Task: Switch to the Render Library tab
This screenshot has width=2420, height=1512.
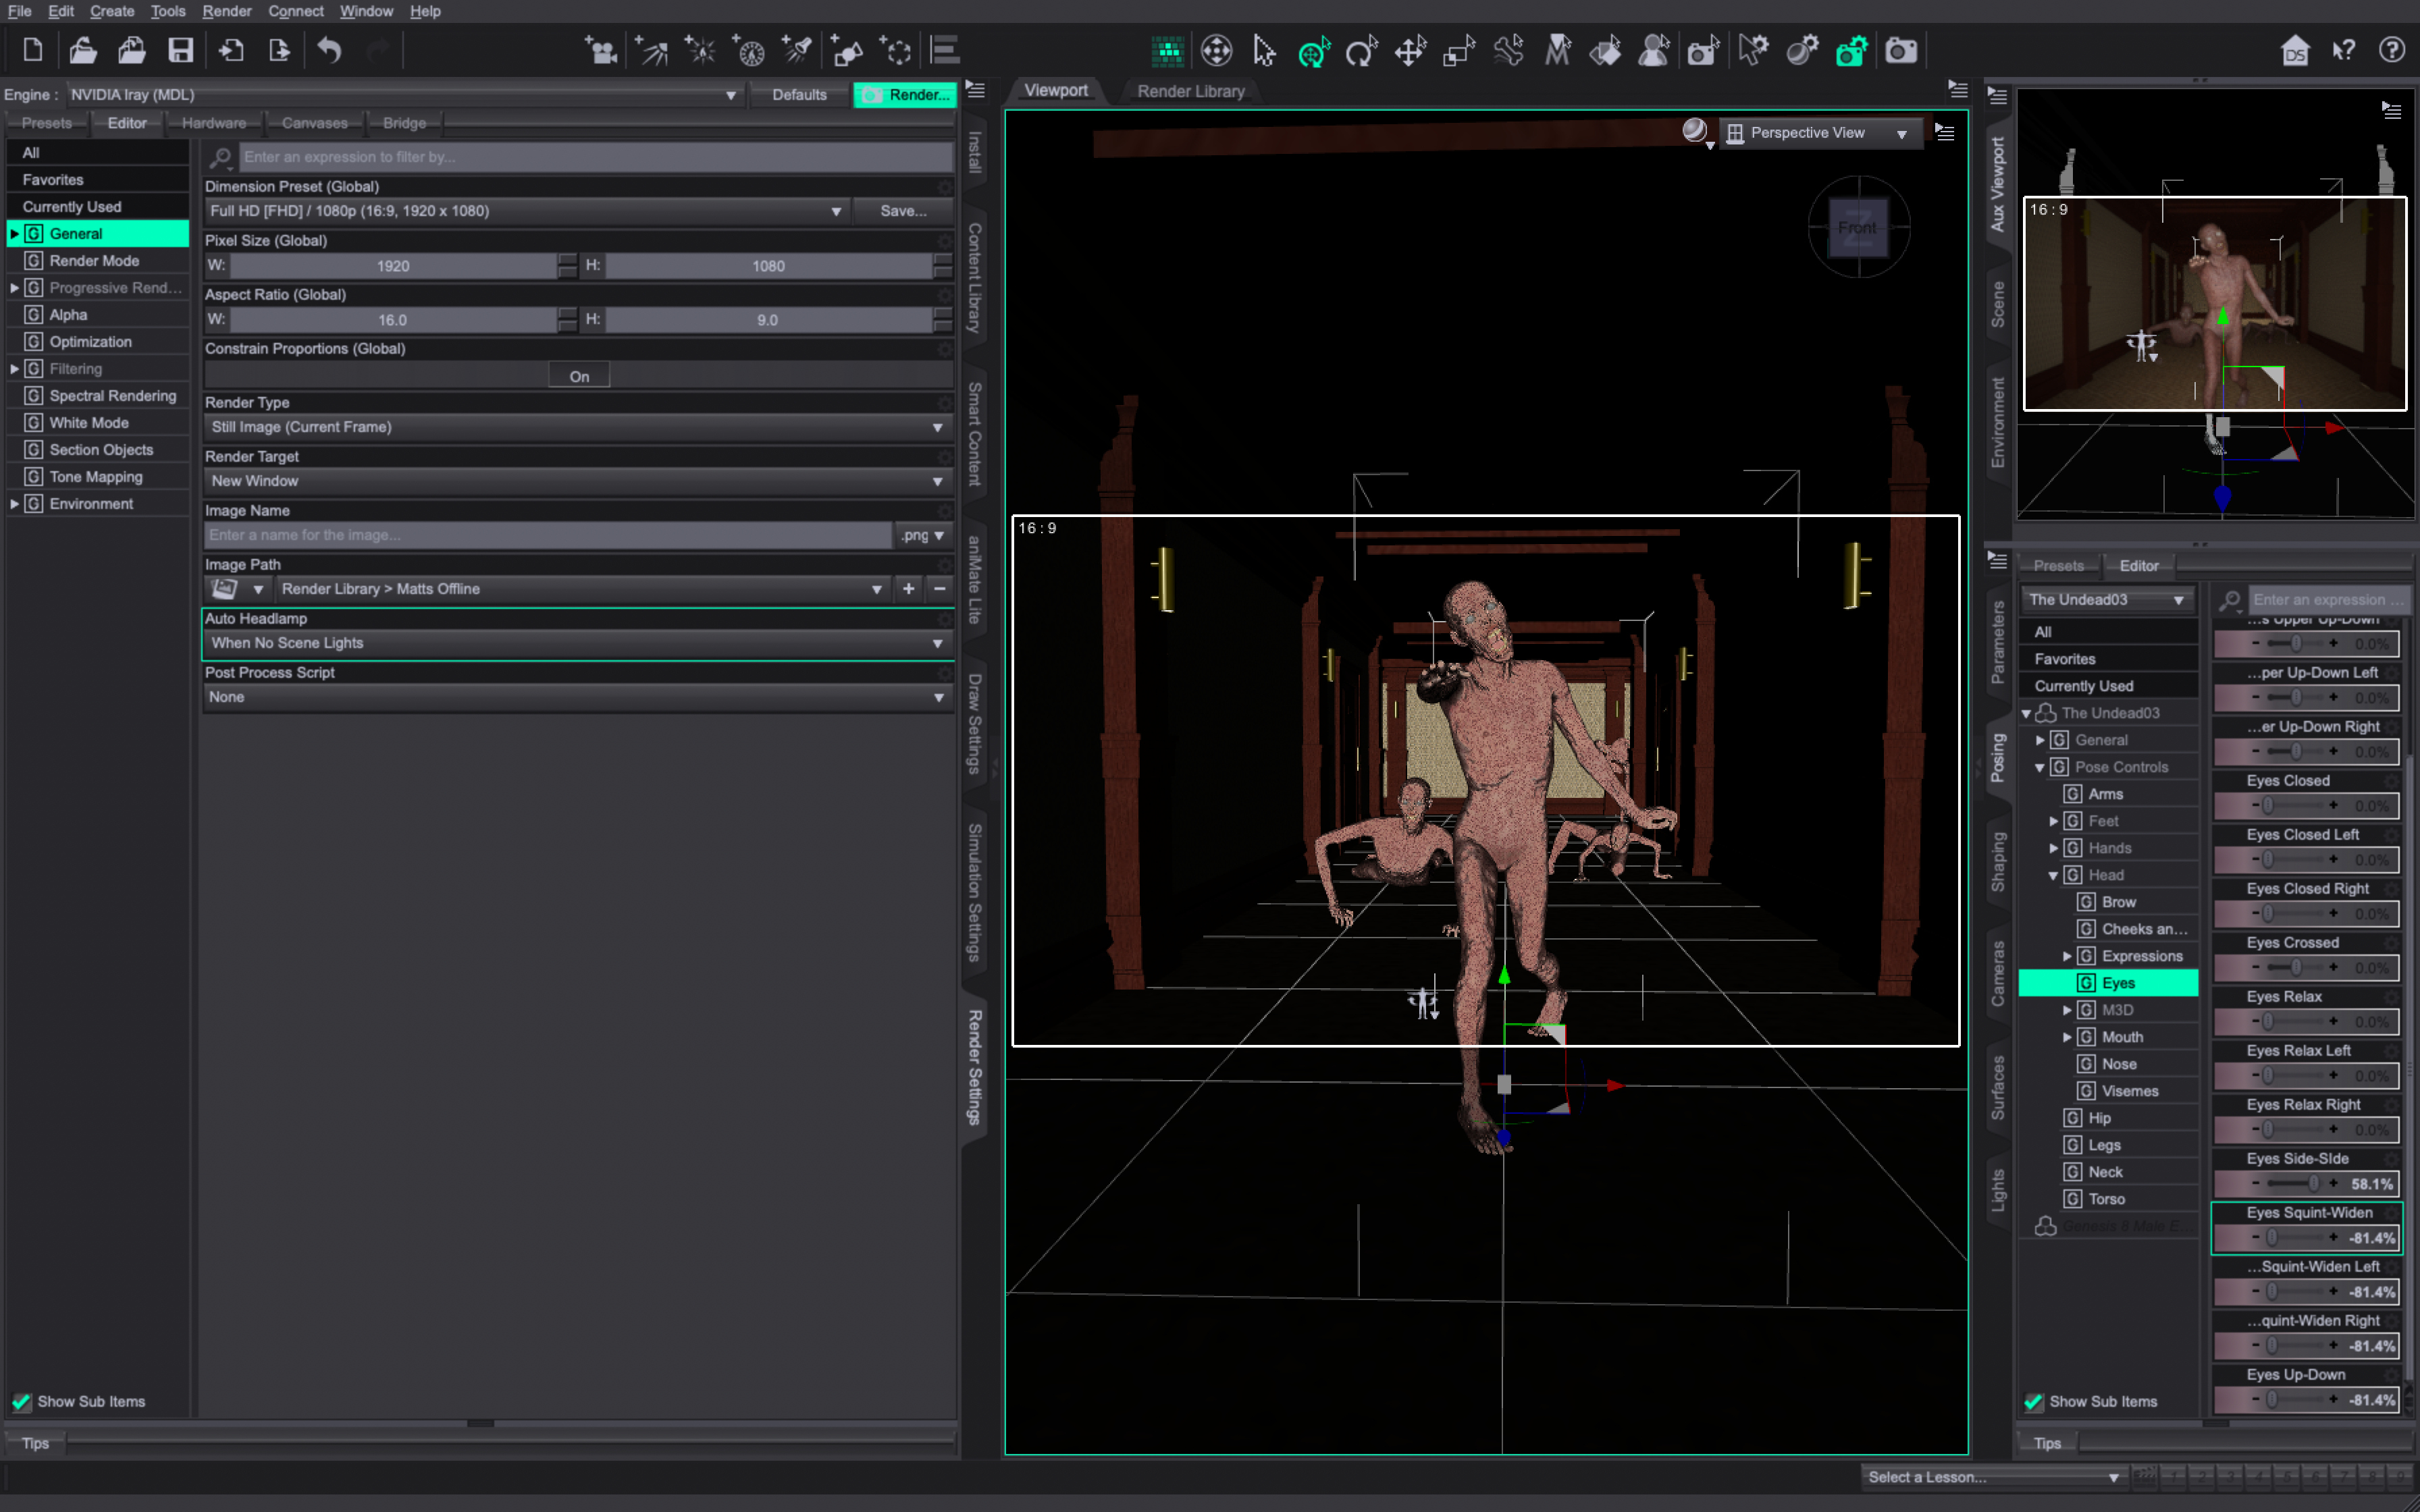Action: click(1190, 91)
